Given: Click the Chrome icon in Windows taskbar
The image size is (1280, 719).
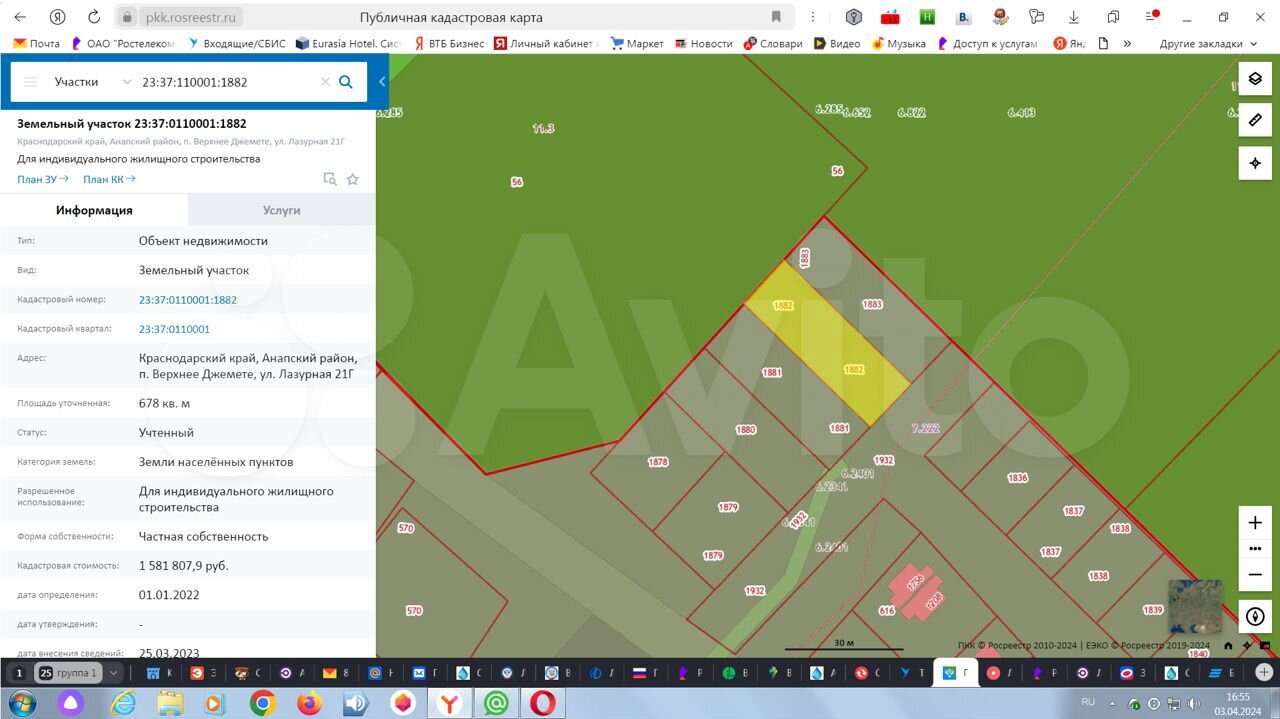Looking at the screenshot, I should tap(263, 704).
